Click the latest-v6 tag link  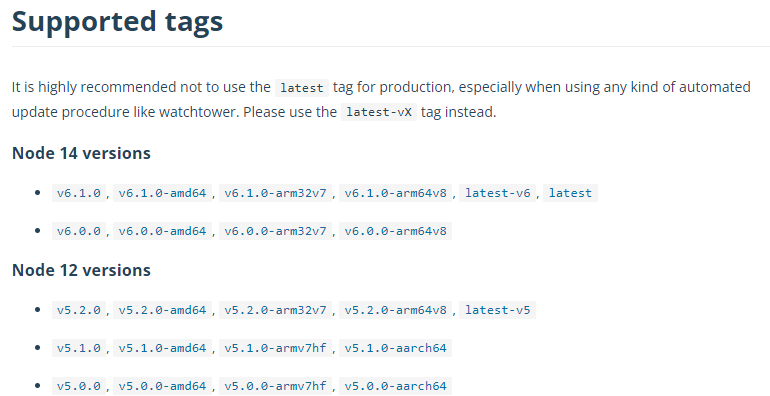(497, 193)
